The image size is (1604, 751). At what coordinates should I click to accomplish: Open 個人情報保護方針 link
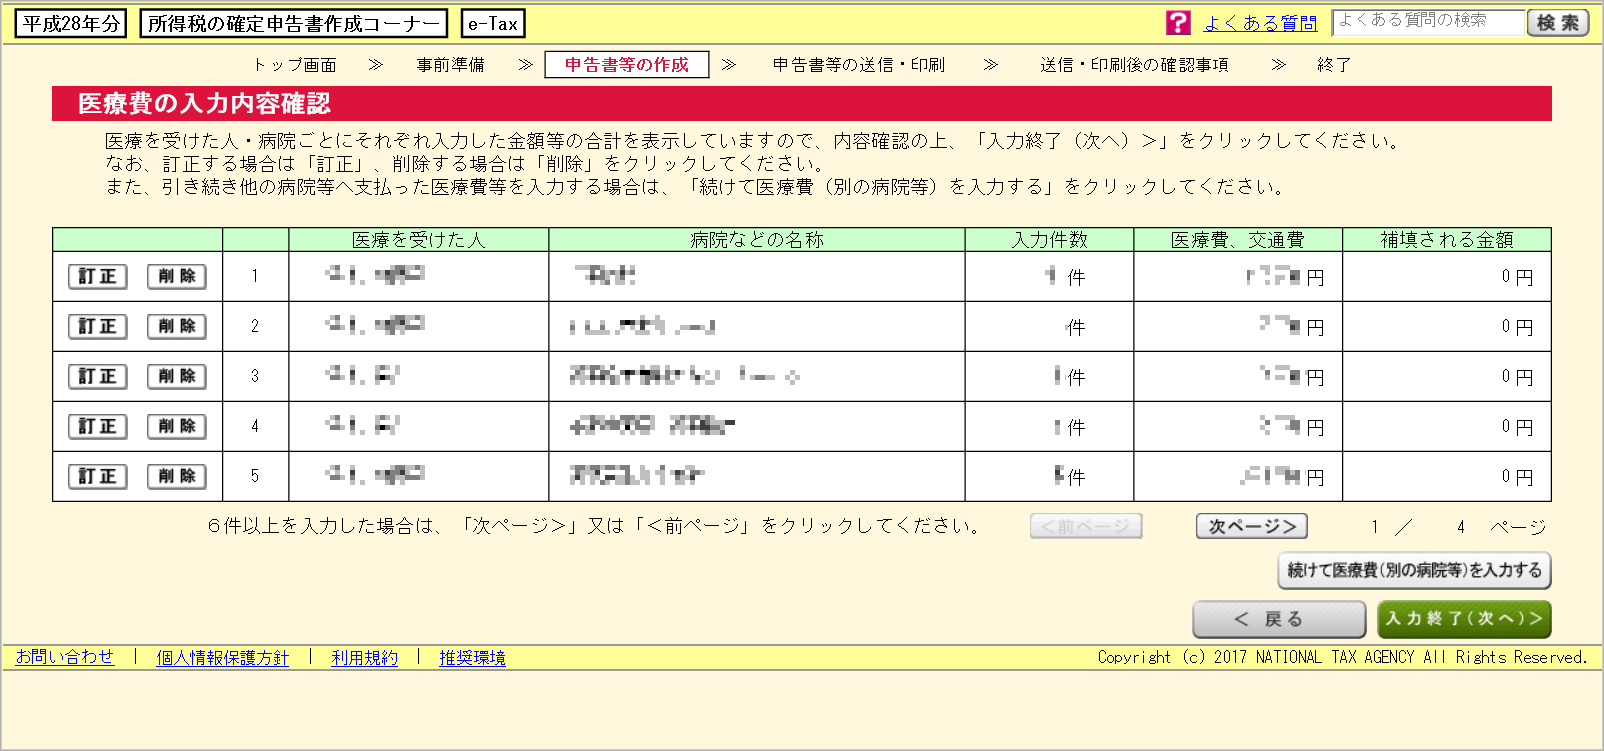click(222, 658)
